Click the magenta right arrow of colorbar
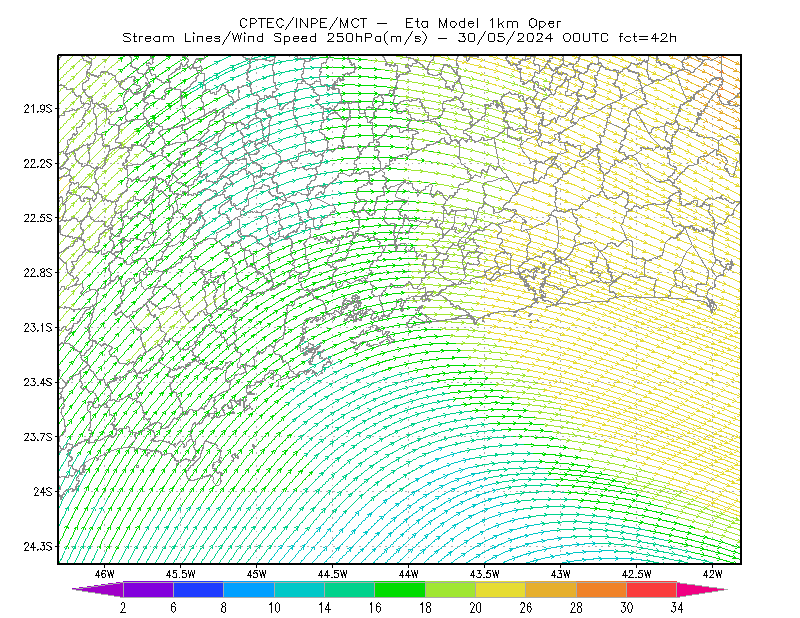 click(702, 589)
